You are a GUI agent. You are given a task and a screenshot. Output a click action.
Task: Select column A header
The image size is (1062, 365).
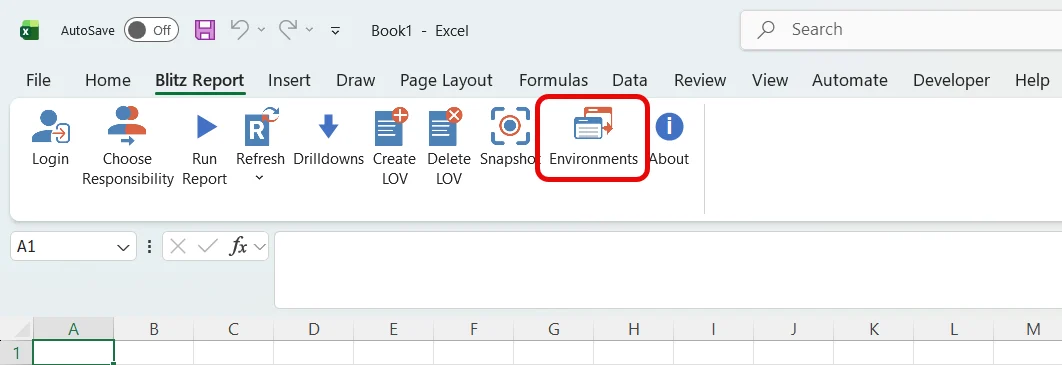[x=73, y=329]
